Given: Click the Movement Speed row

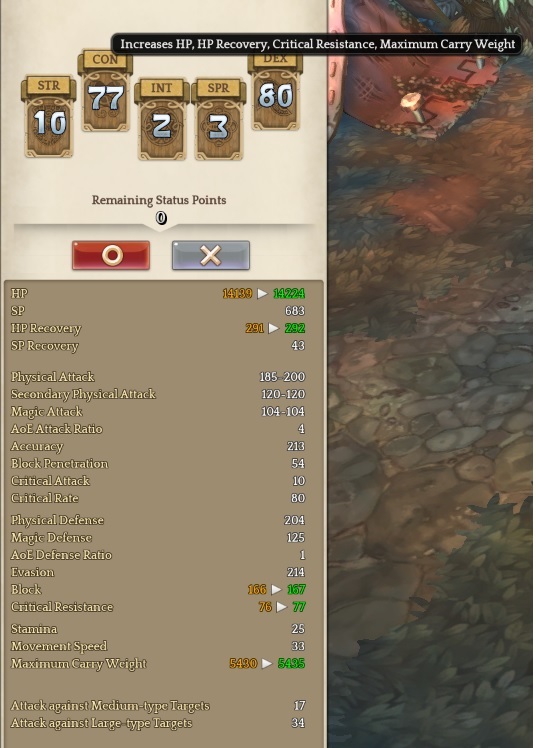Looking at the screenshot, I should tap(158, 646).
